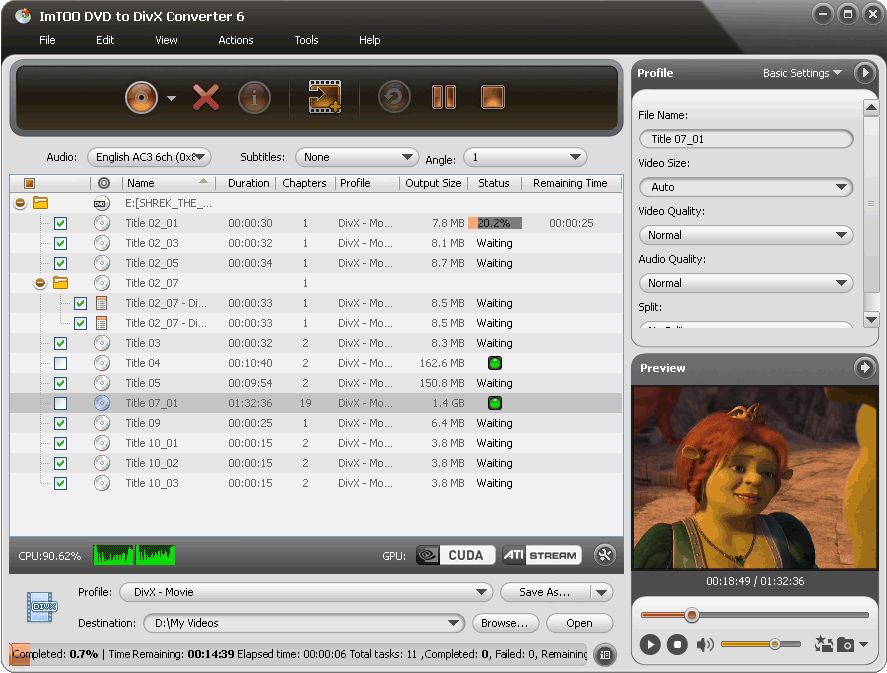Click the Browse... button for destination
The width and height of the screenshot is (887, 673).
click(x=504, y=623)
